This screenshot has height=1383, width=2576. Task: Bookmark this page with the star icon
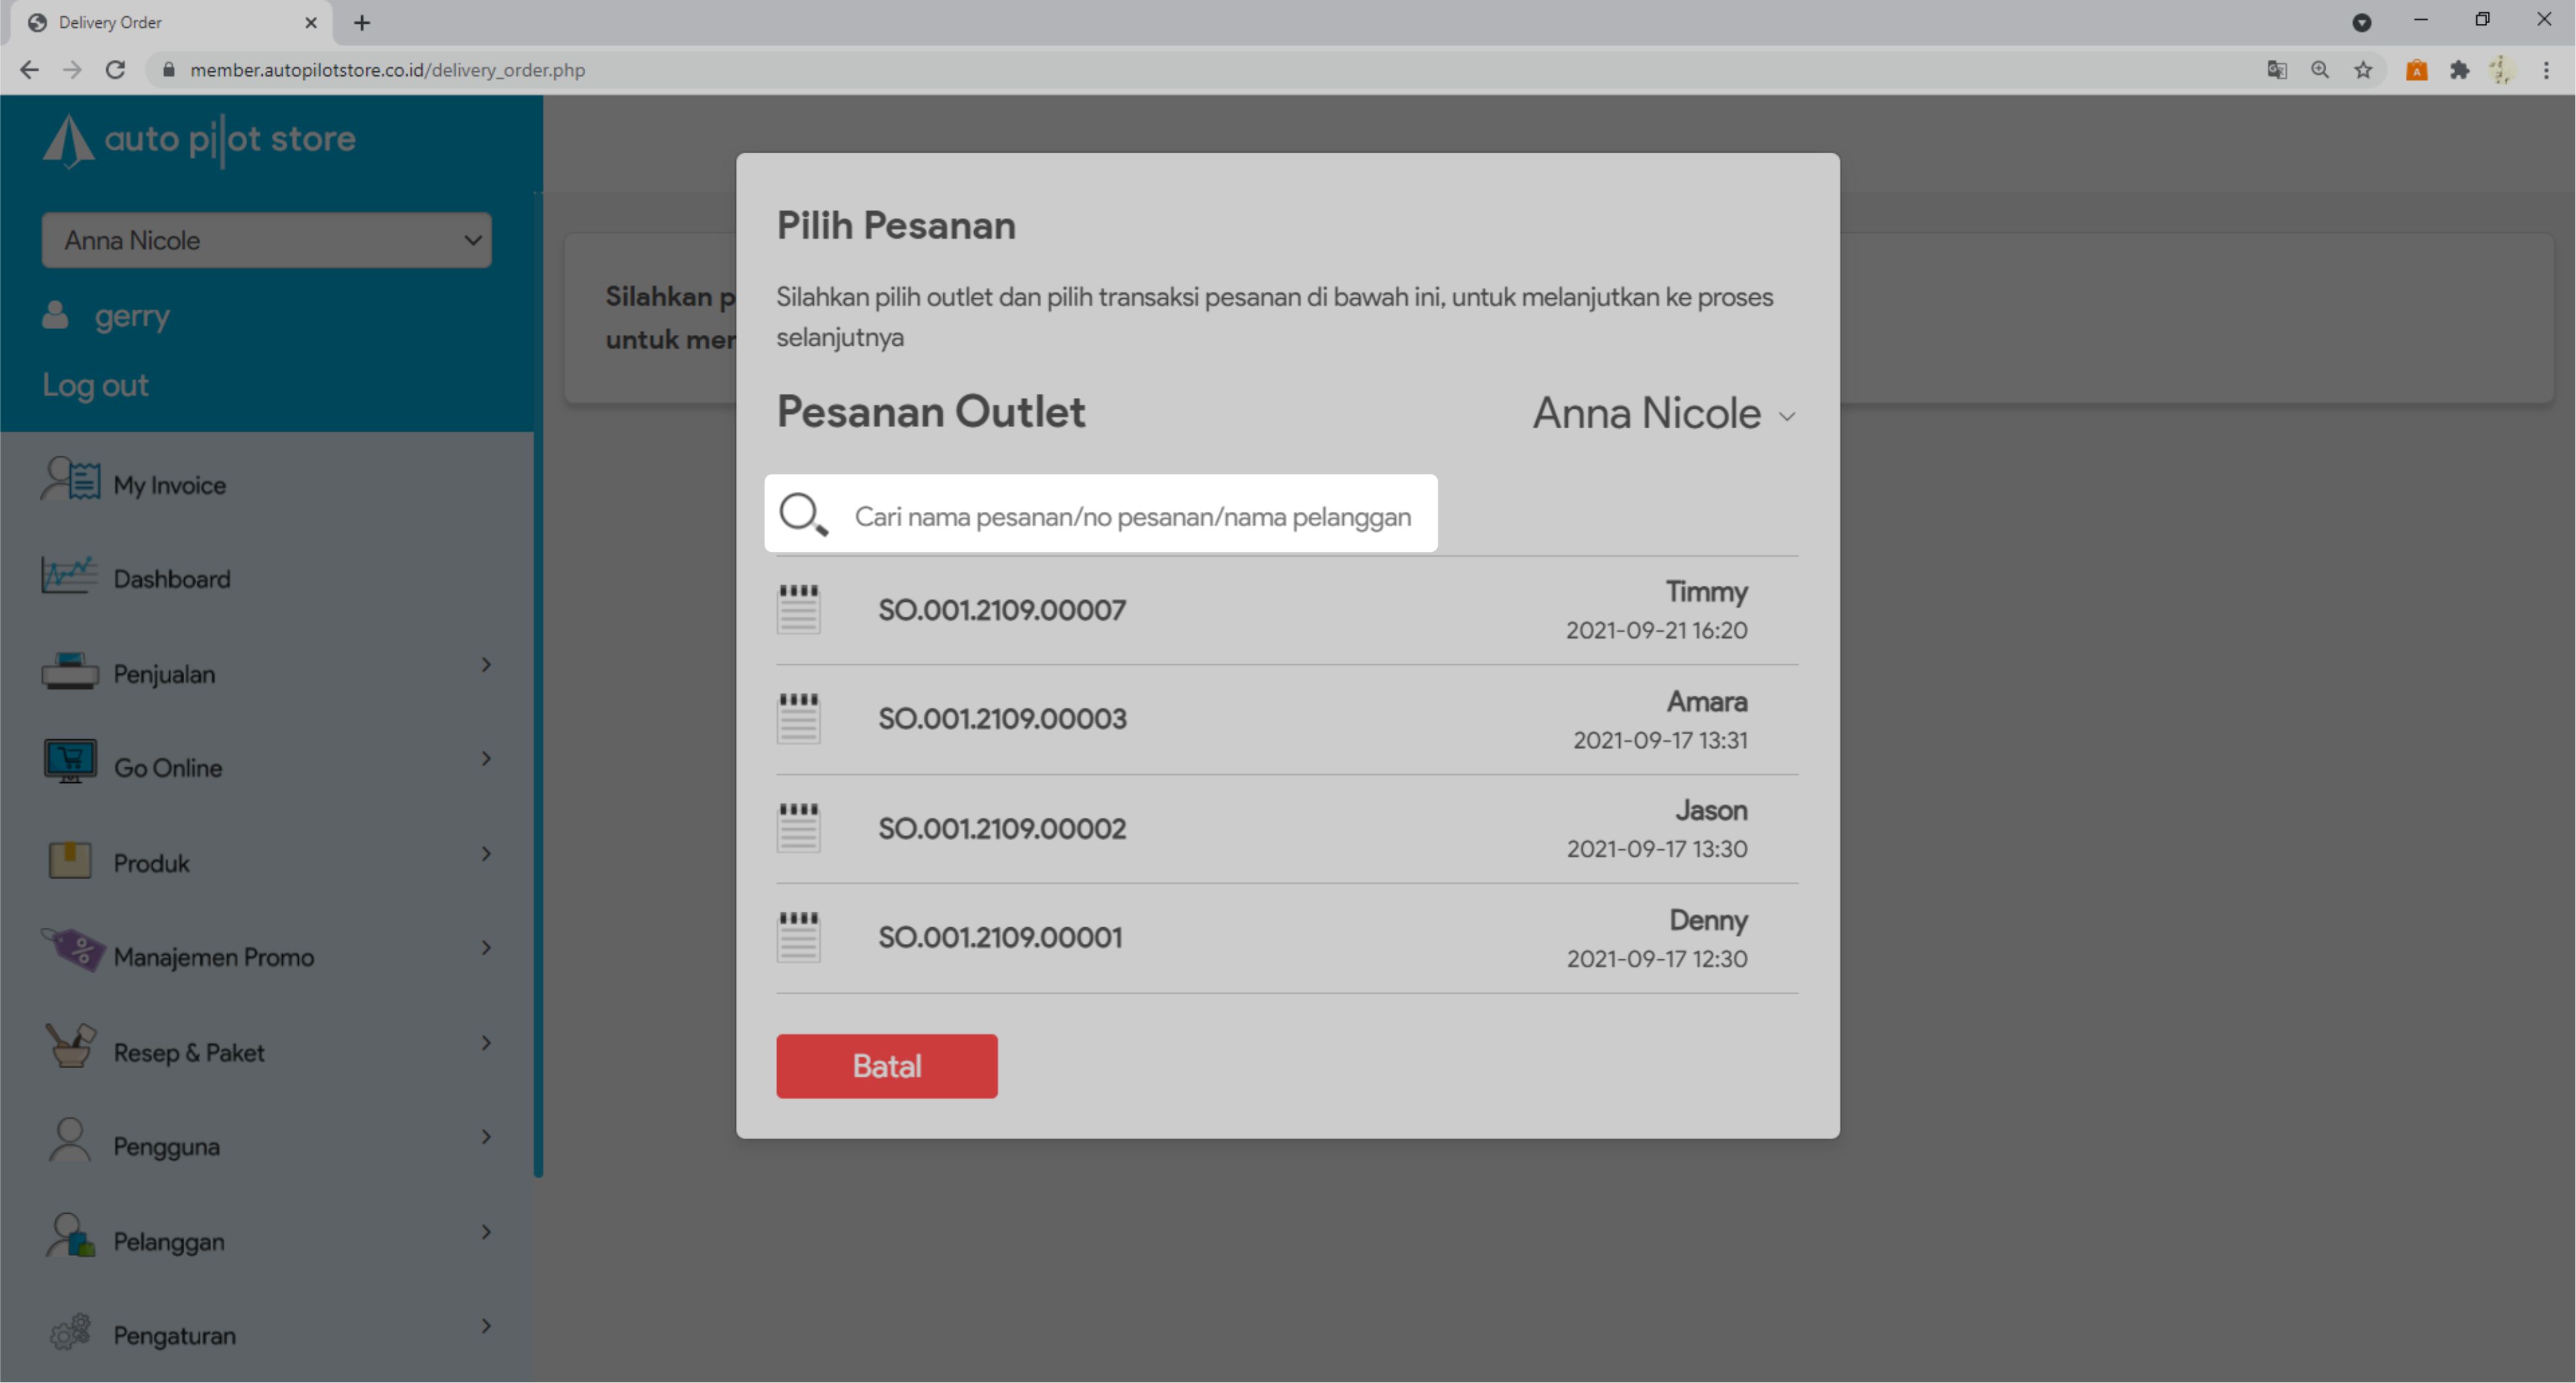pyautogui.click(x=2363, y=70)
